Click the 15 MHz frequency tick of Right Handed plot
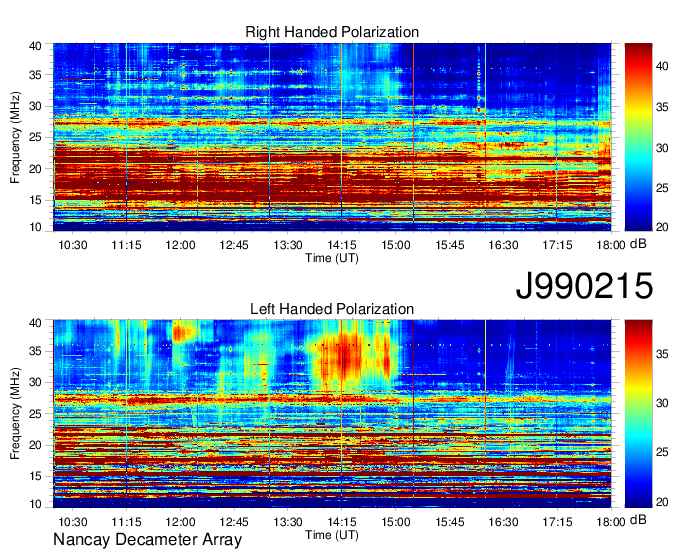Viewport: 680px width, 552px height. (x=35, y=200)
